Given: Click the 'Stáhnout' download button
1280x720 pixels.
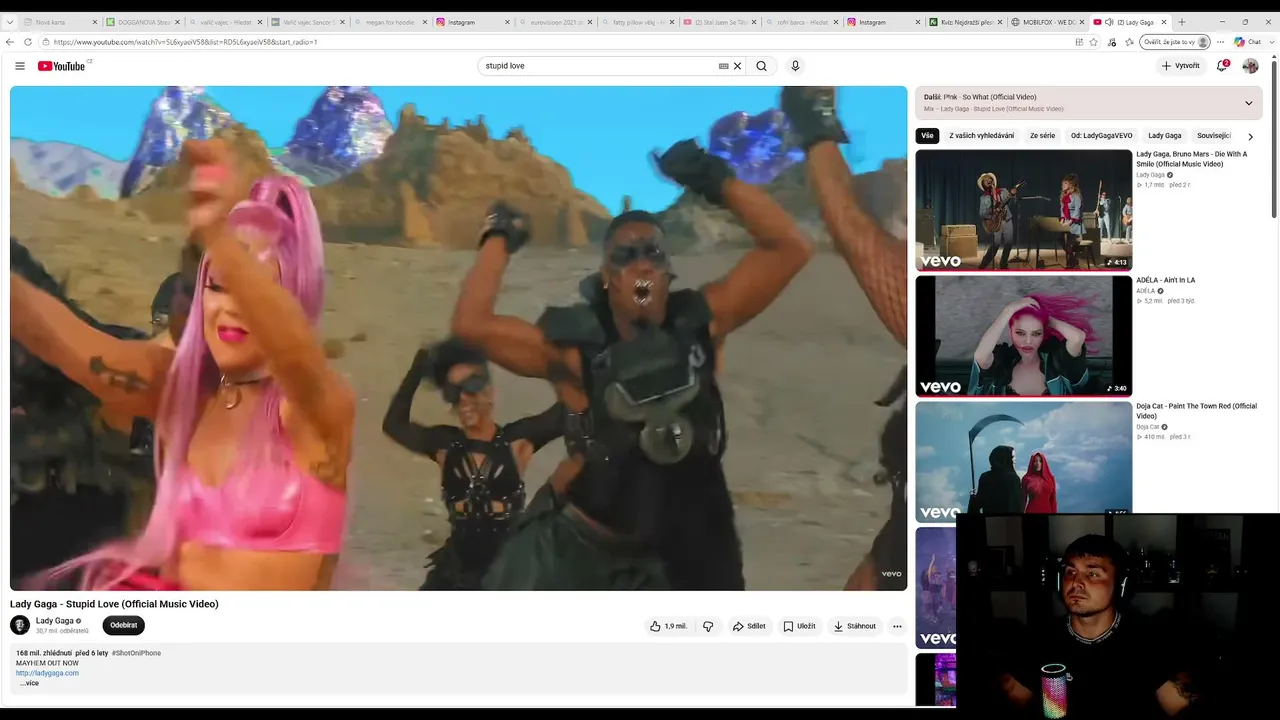Looking at the screenshot, I should pos(854,626).
